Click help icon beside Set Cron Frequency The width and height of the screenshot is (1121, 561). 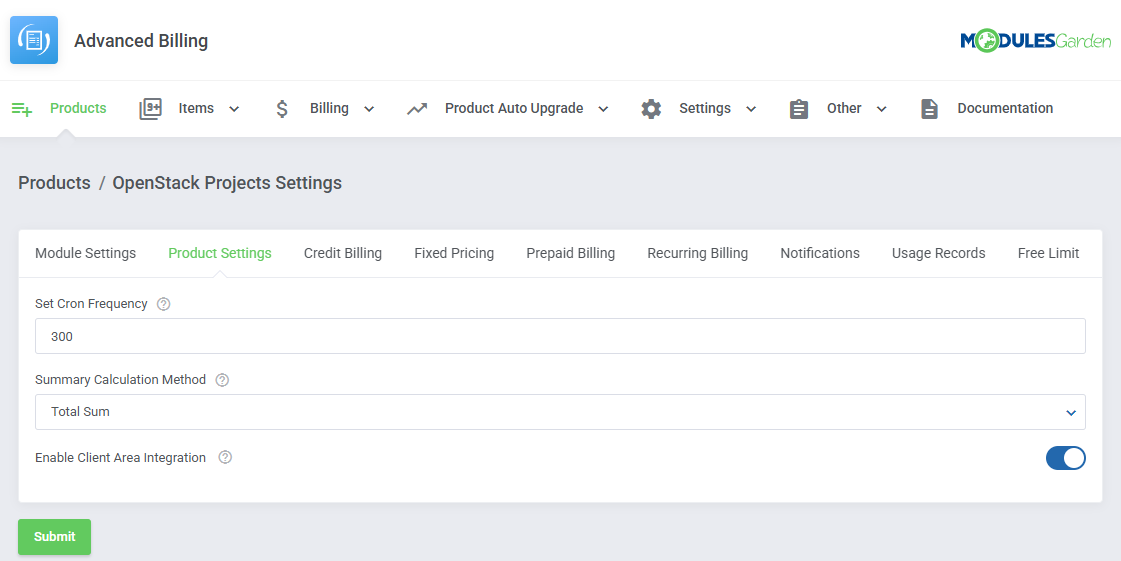tap(164, 304)
